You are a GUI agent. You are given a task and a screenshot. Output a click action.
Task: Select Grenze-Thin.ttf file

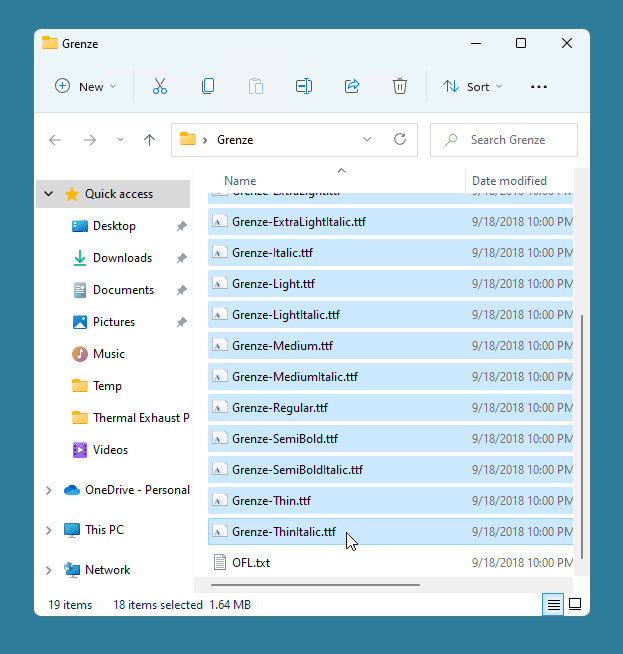(390, 501)
